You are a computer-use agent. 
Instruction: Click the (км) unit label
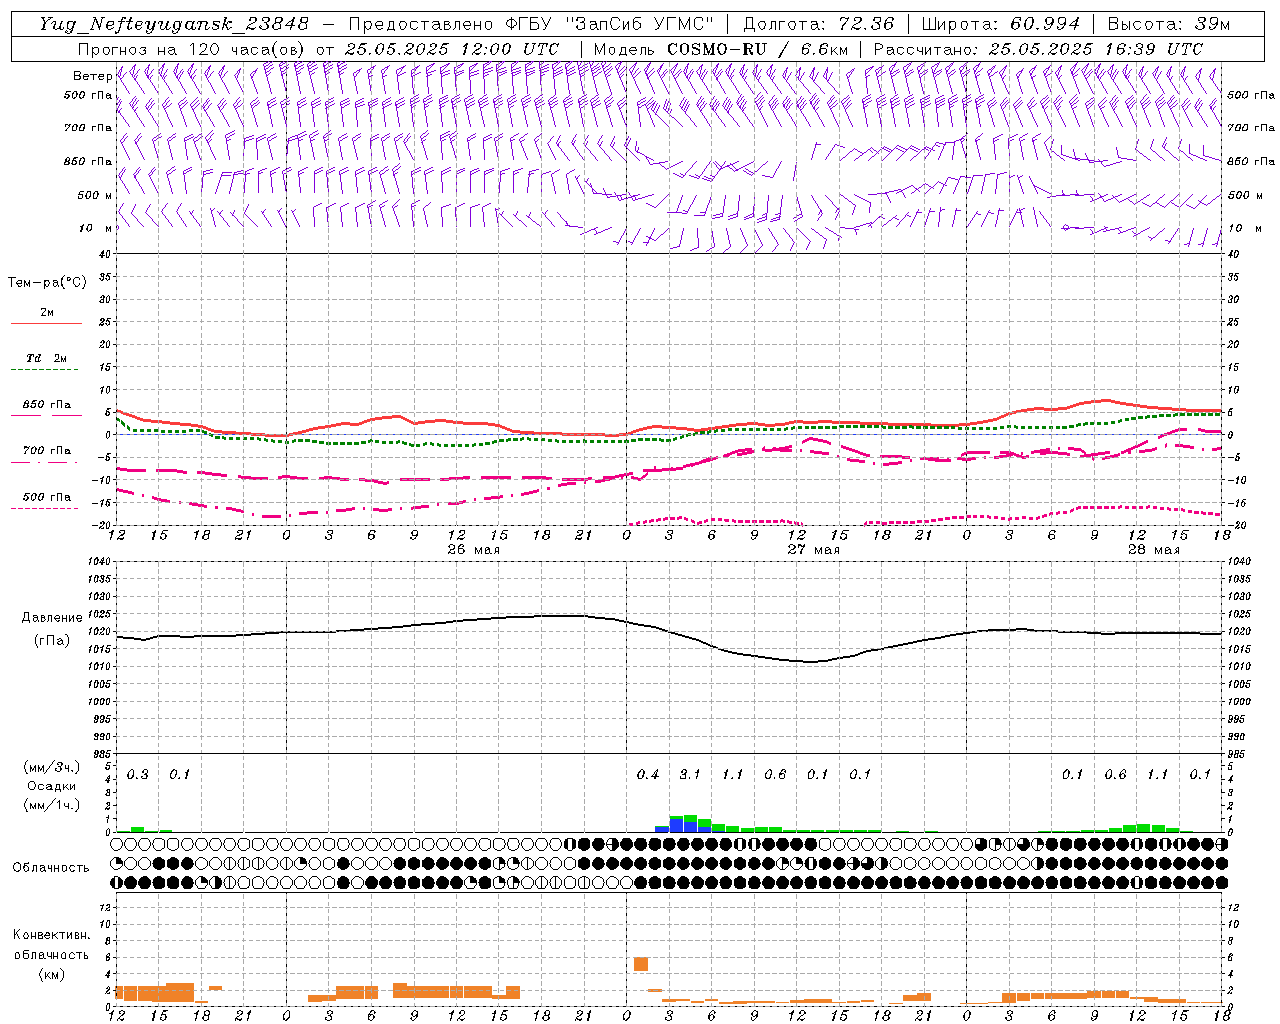click(53, 974)
